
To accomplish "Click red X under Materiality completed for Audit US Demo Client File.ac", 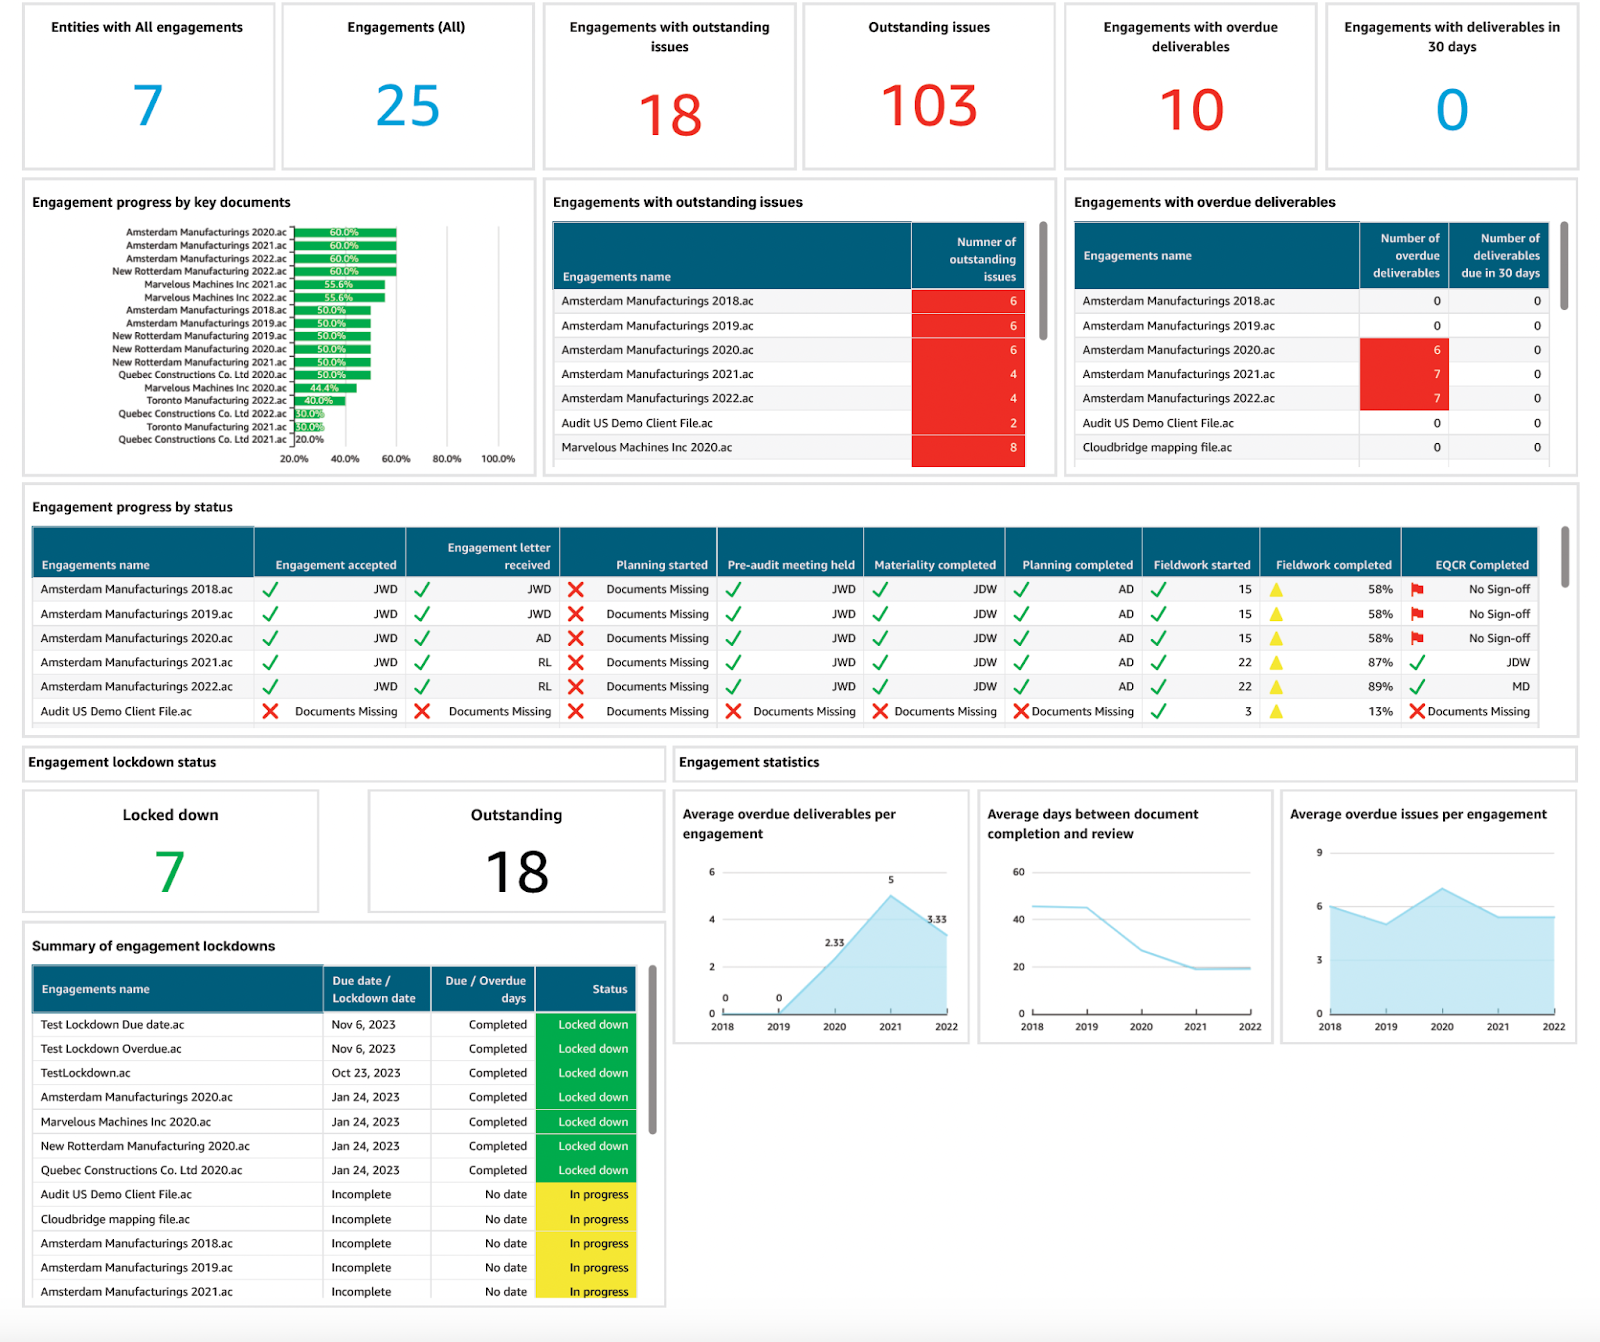I will [880, 712].
